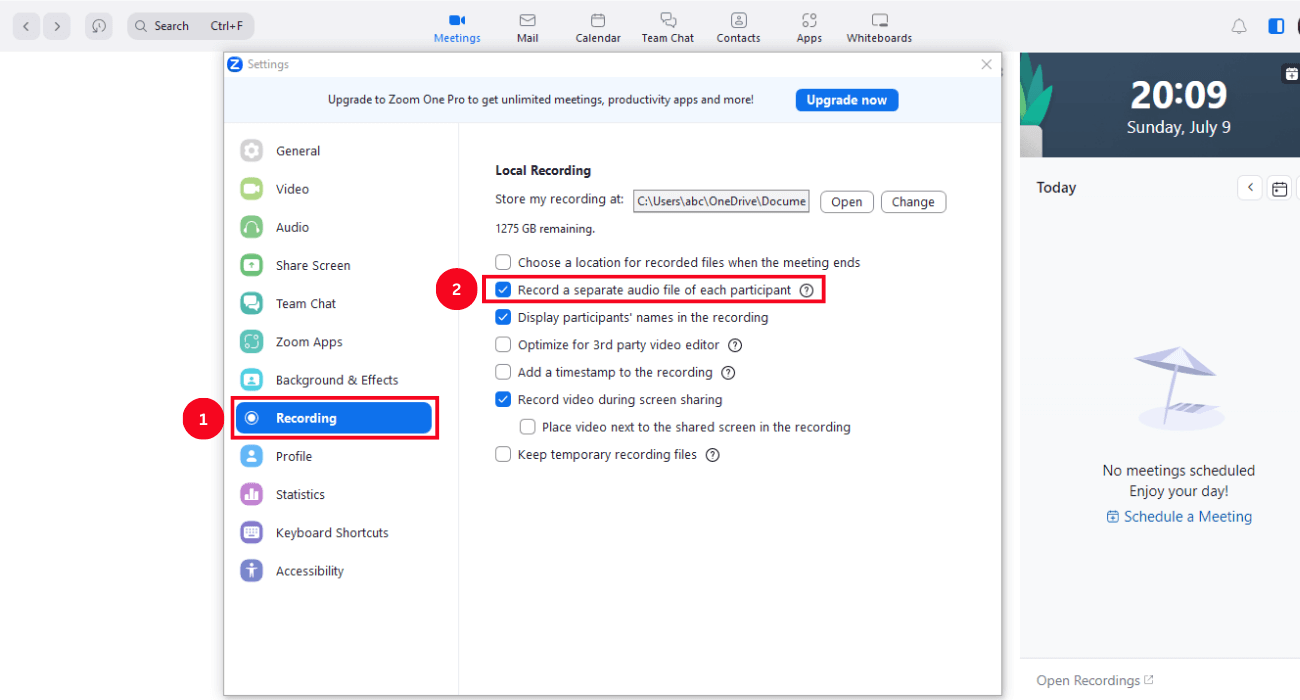Select Recording settings category
Screen dimensions: 1300x700
[333, 418]
